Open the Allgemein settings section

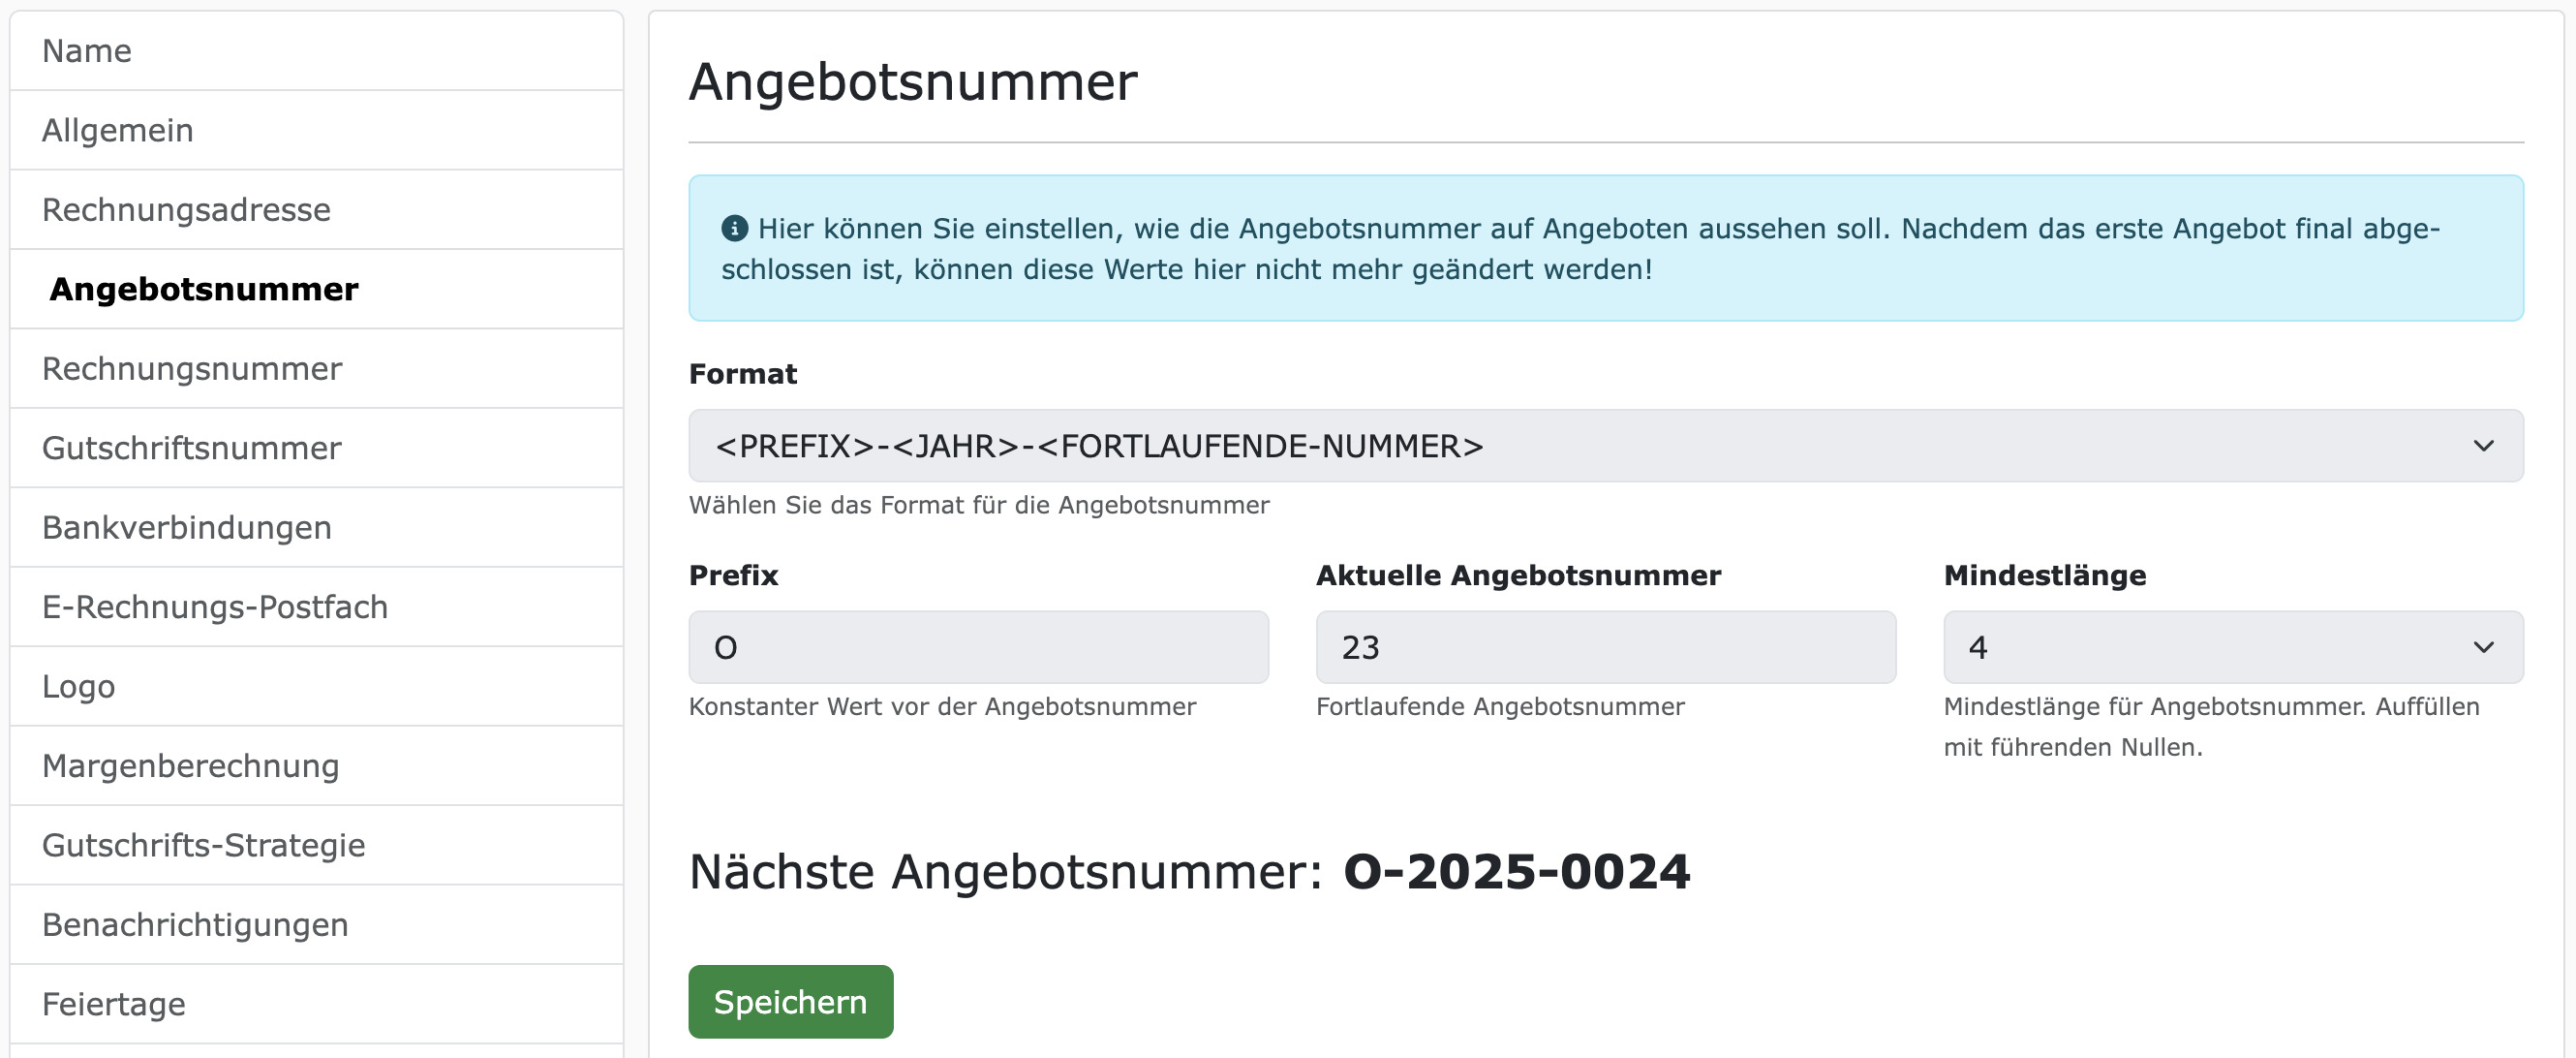click(117, 129)
